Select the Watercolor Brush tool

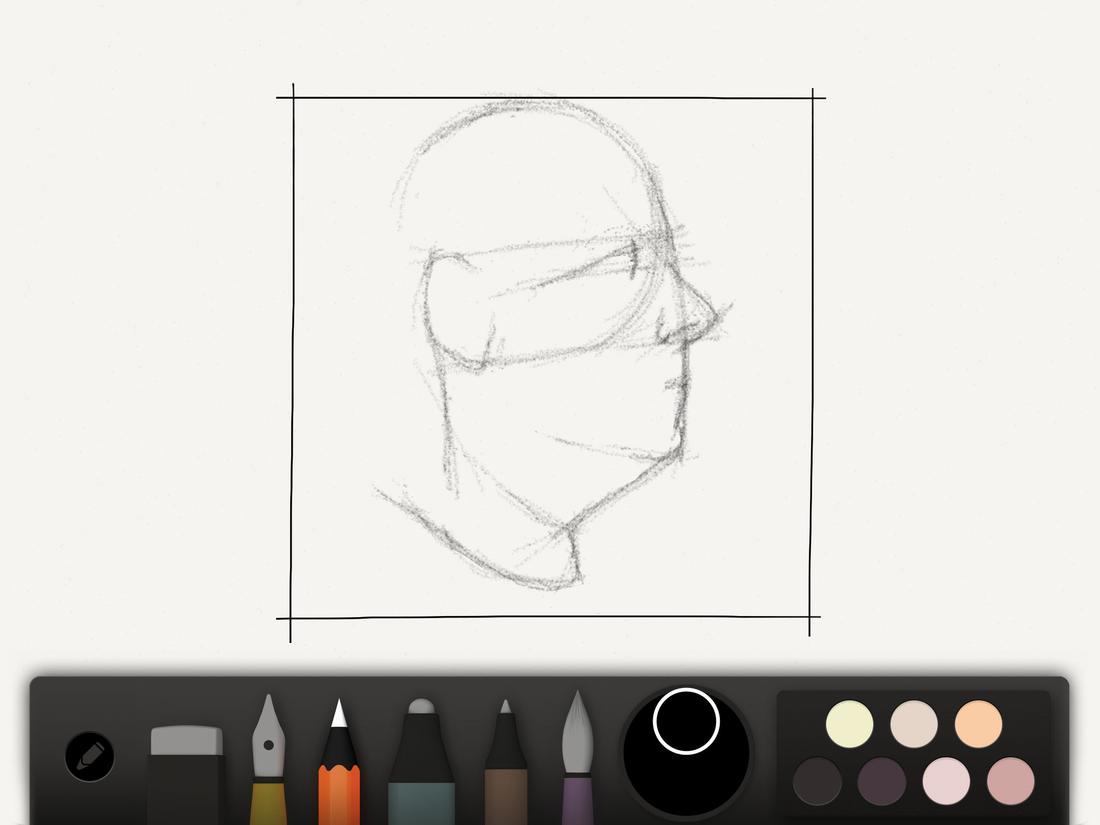578,760
